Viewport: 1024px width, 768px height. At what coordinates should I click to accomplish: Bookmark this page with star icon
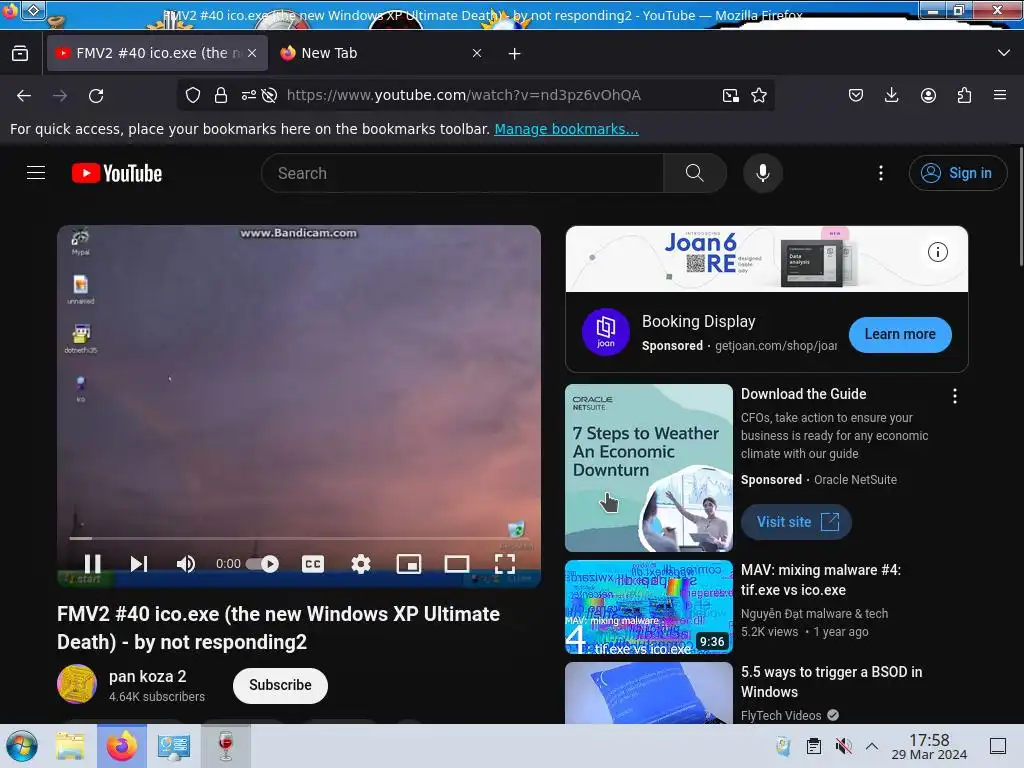pyautogui.click(x=759, y=95)
